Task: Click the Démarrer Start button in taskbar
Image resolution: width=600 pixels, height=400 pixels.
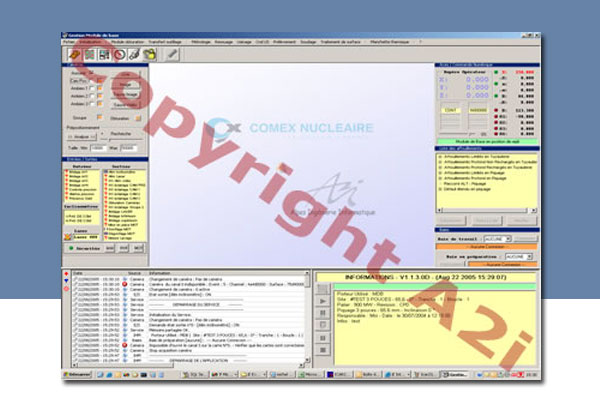Action: [x=78, y=373]
